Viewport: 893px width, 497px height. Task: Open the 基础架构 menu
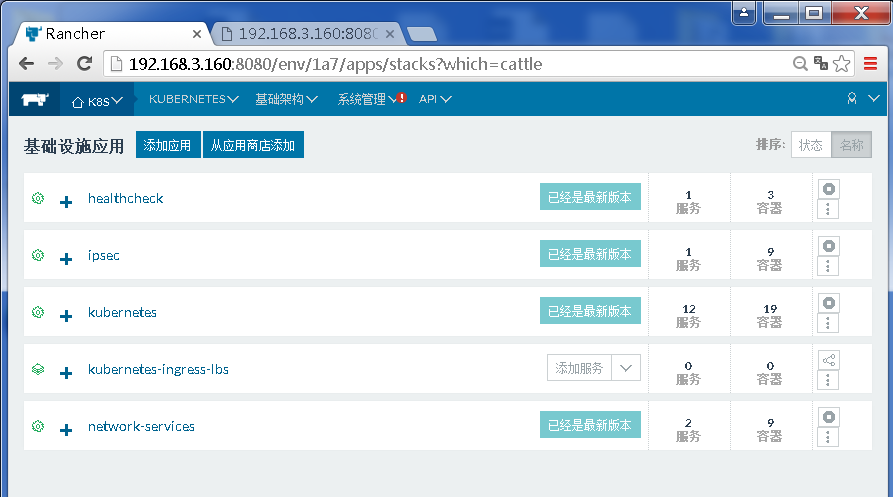click(286, 99)
